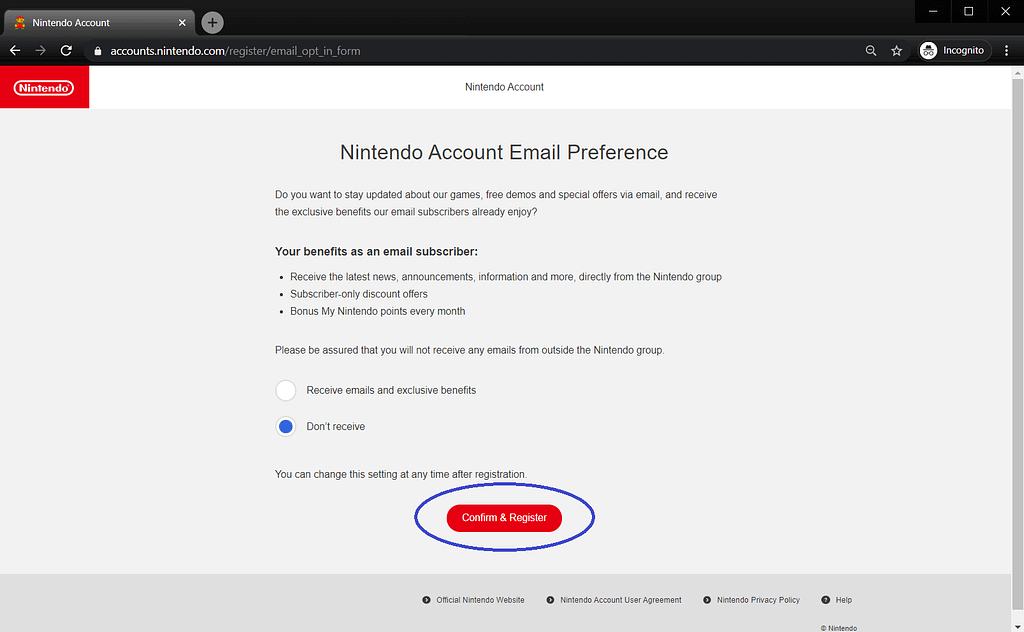Open a new tab with the plus button
Viewport: 1024px width, 632px height.
point(212,23)
